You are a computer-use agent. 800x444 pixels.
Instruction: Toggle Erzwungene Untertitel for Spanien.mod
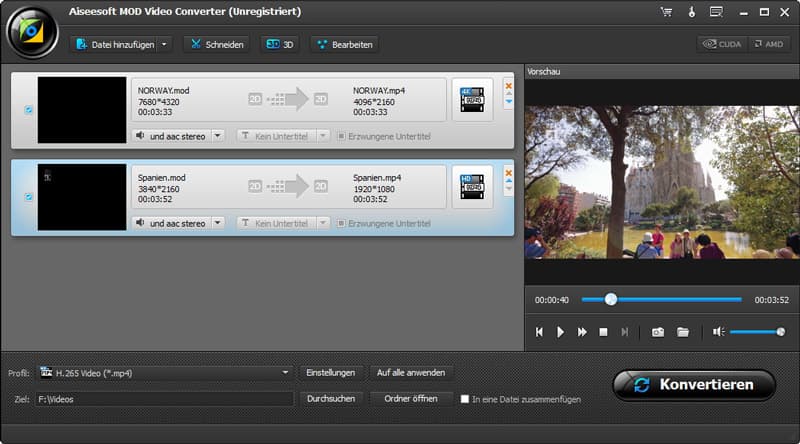click(x=341, y=224)
